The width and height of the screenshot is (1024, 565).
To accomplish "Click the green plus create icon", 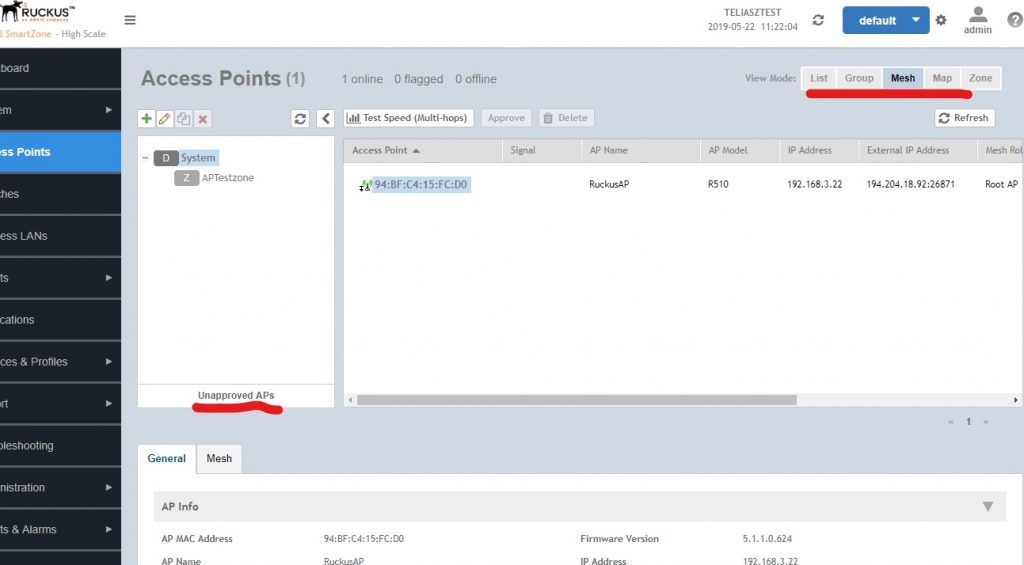I will (147, 119).
